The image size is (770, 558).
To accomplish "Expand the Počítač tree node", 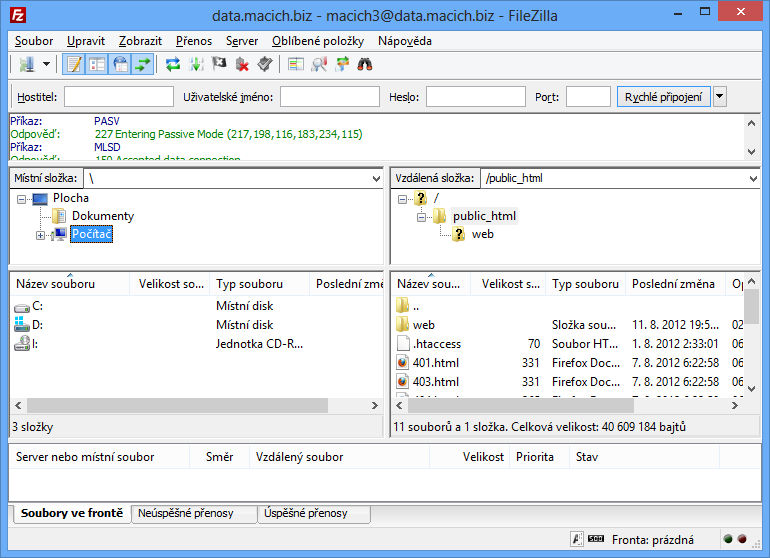I will pos(40,235).
